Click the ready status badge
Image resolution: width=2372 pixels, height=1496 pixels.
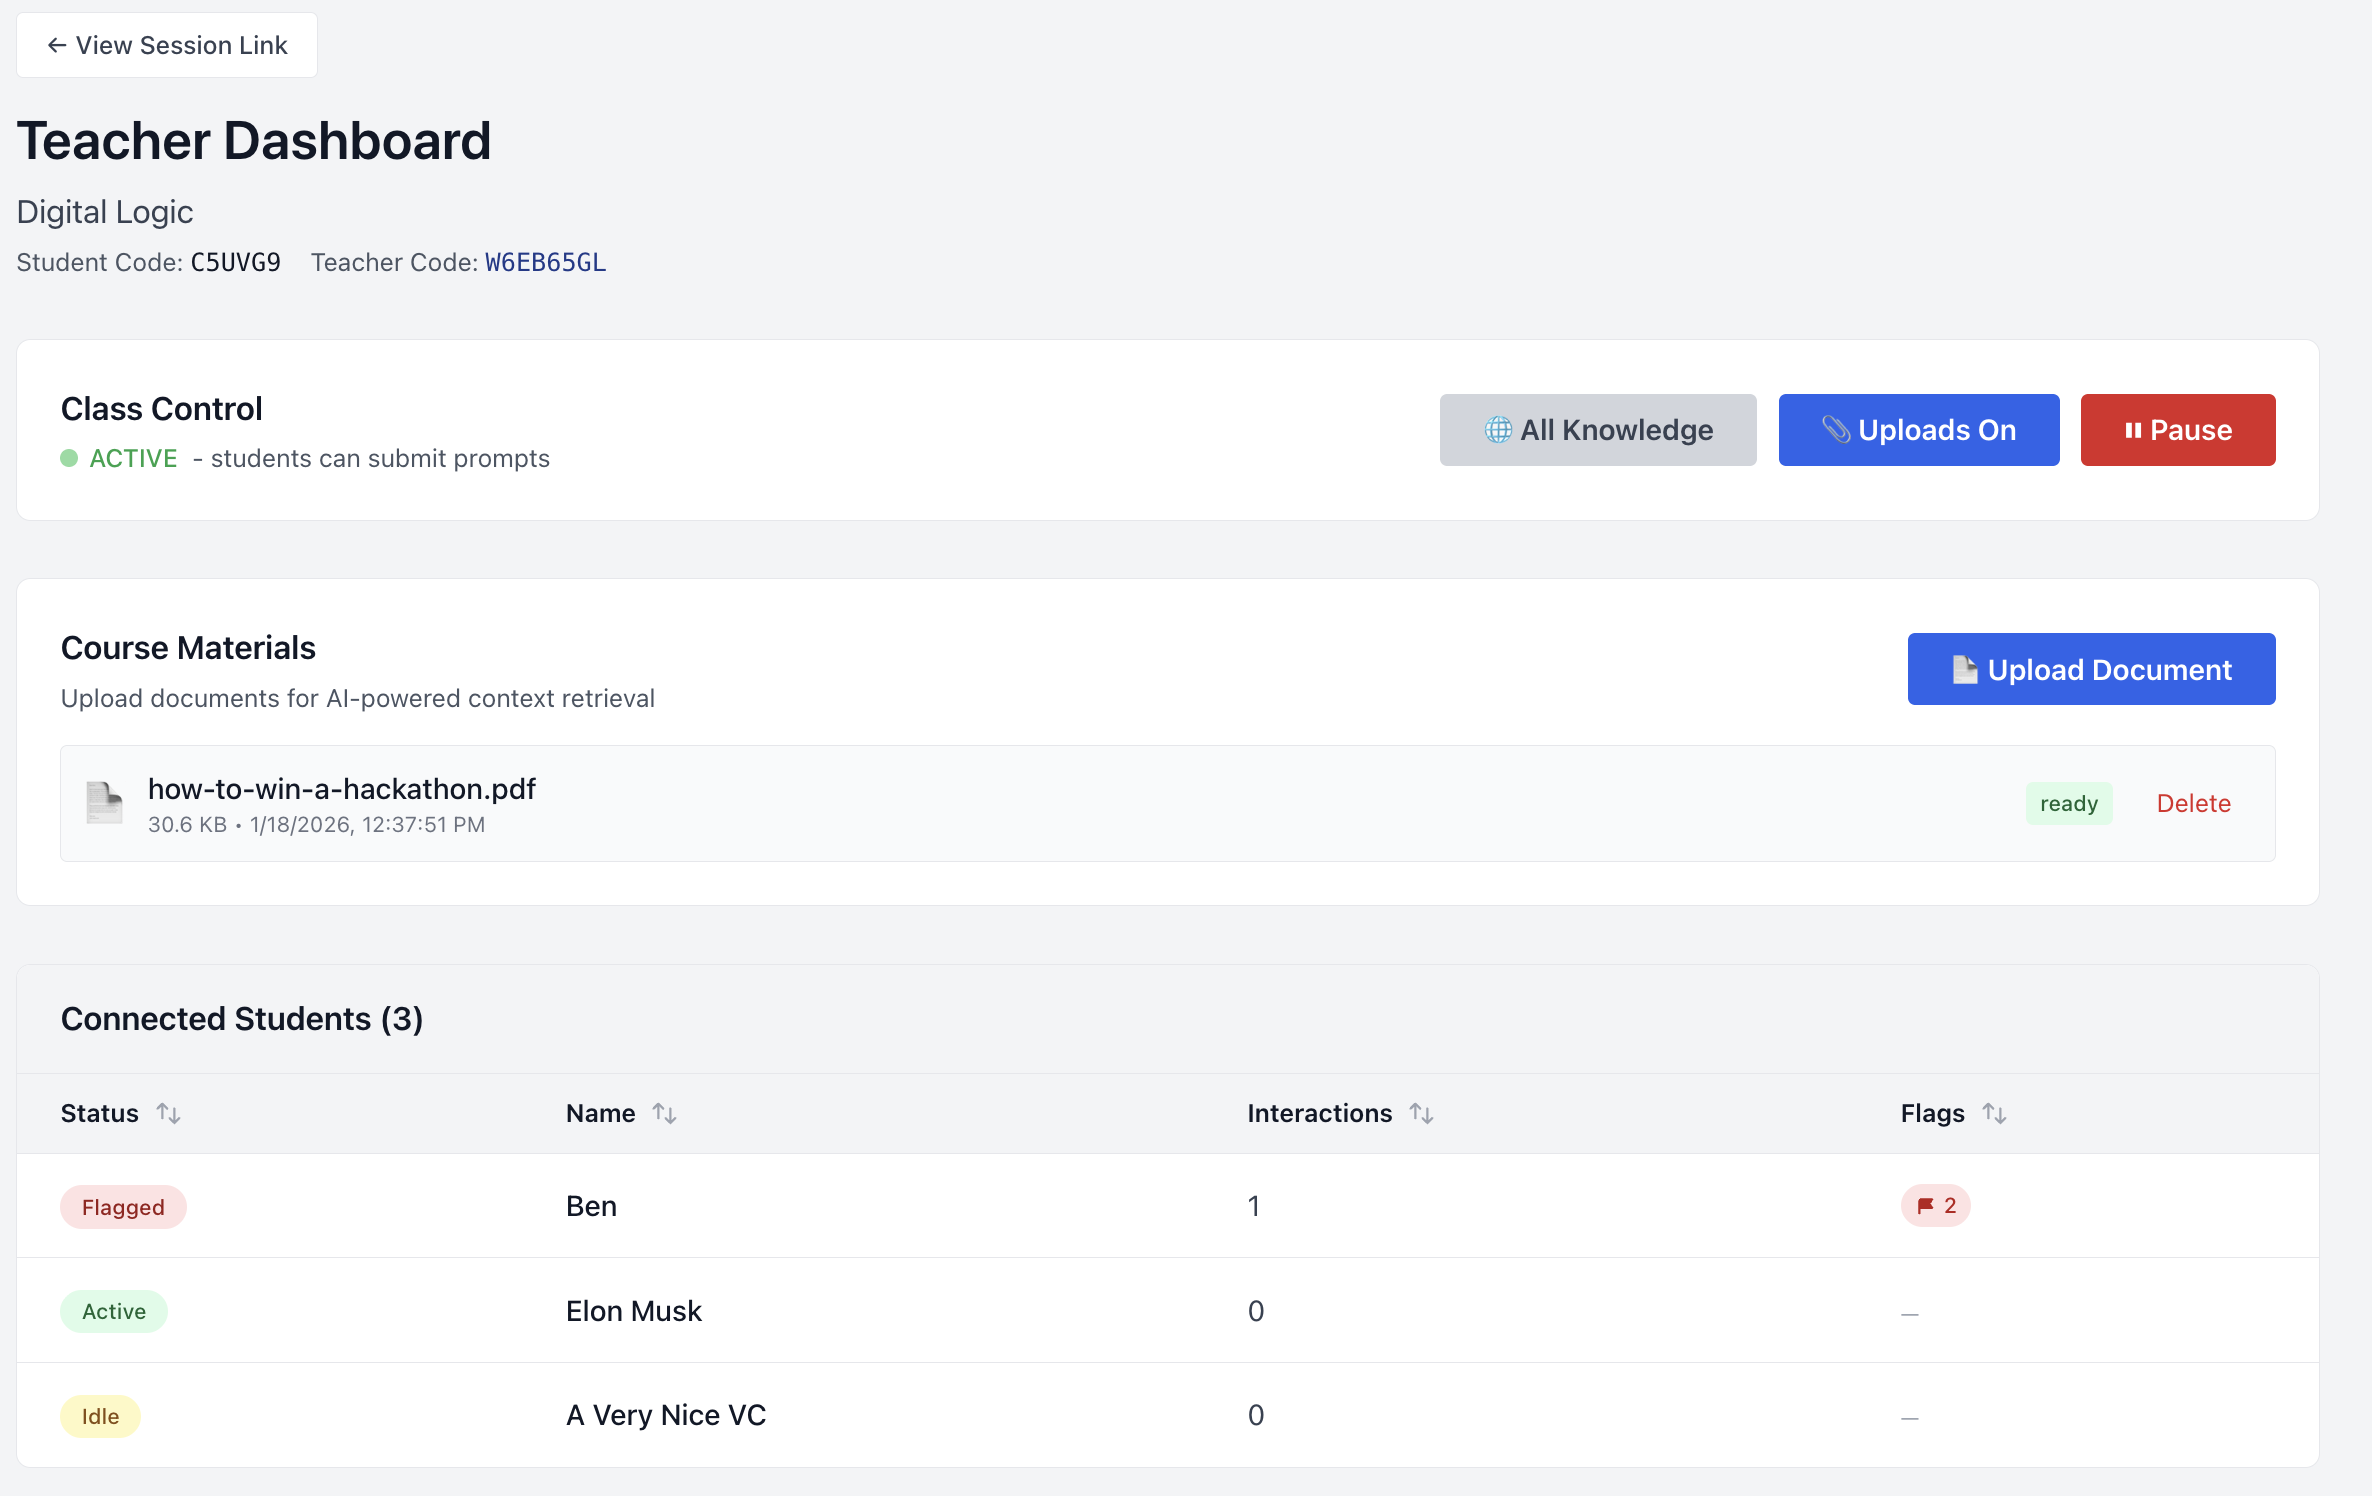coord(2068,803)
